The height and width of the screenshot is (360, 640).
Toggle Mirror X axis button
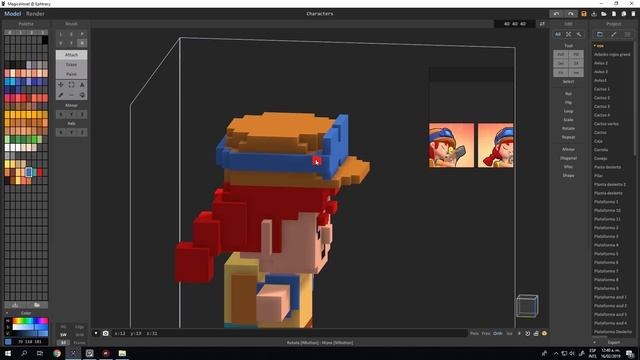[61, 115]
